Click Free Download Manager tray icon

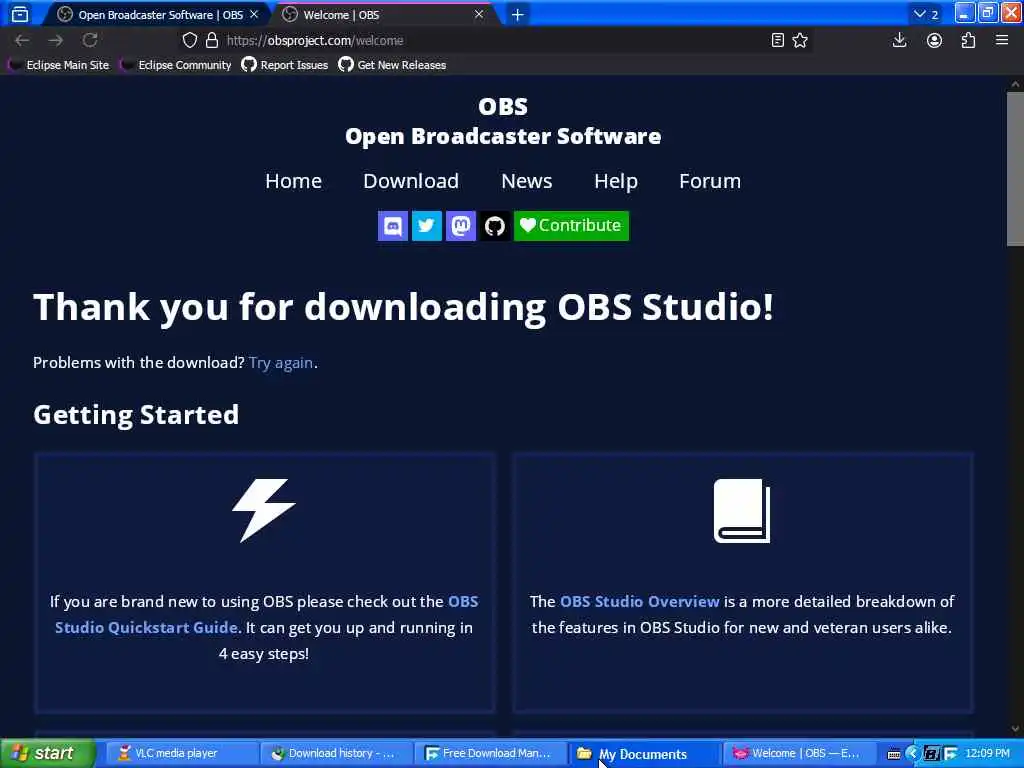951,754
